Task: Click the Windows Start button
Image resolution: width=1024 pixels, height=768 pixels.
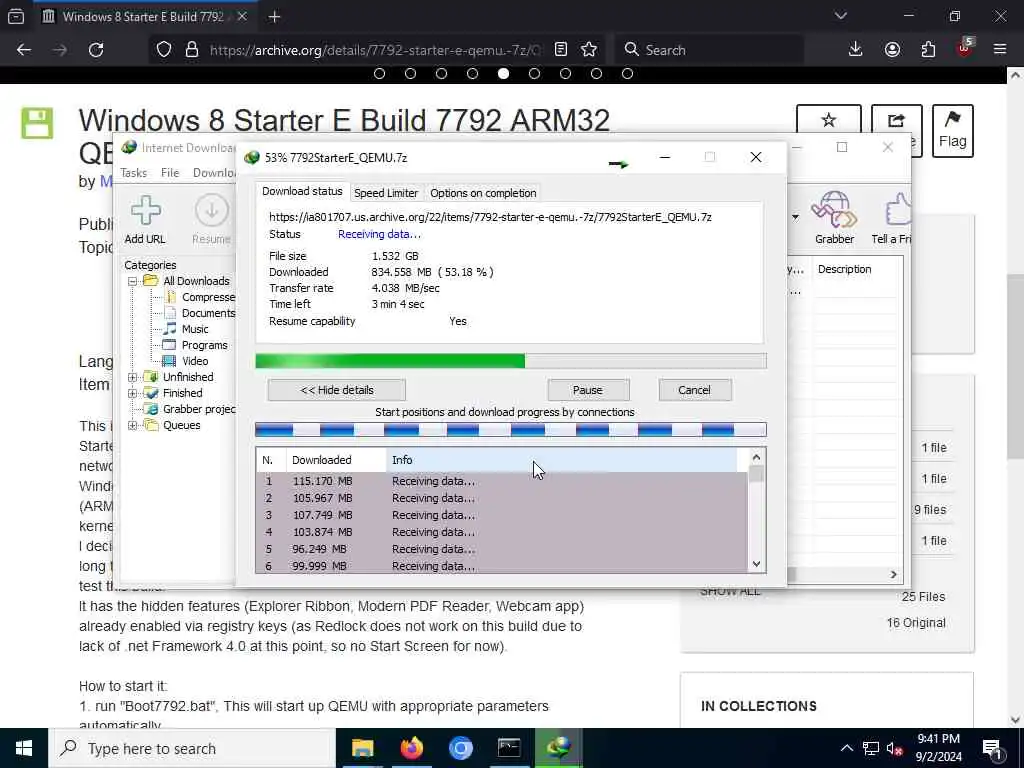Action: point(24,748)
